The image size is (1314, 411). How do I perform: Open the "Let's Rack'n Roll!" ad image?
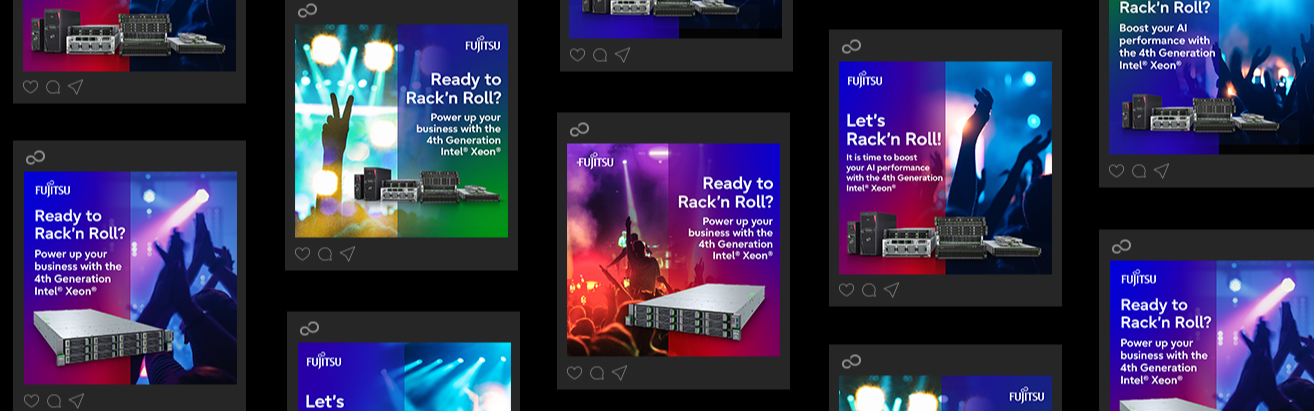[945, 168]
